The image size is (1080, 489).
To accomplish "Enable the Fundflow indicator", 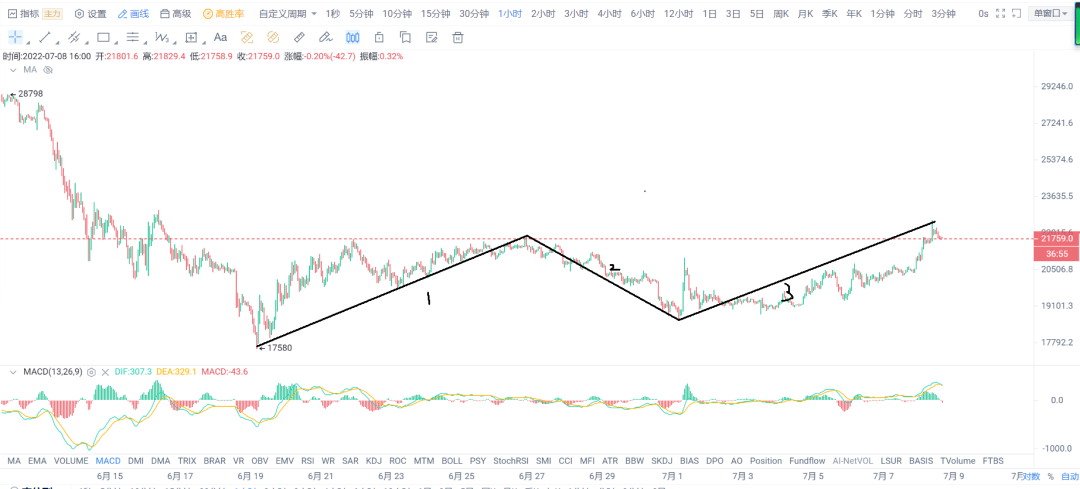I will (x=807, y=460).
